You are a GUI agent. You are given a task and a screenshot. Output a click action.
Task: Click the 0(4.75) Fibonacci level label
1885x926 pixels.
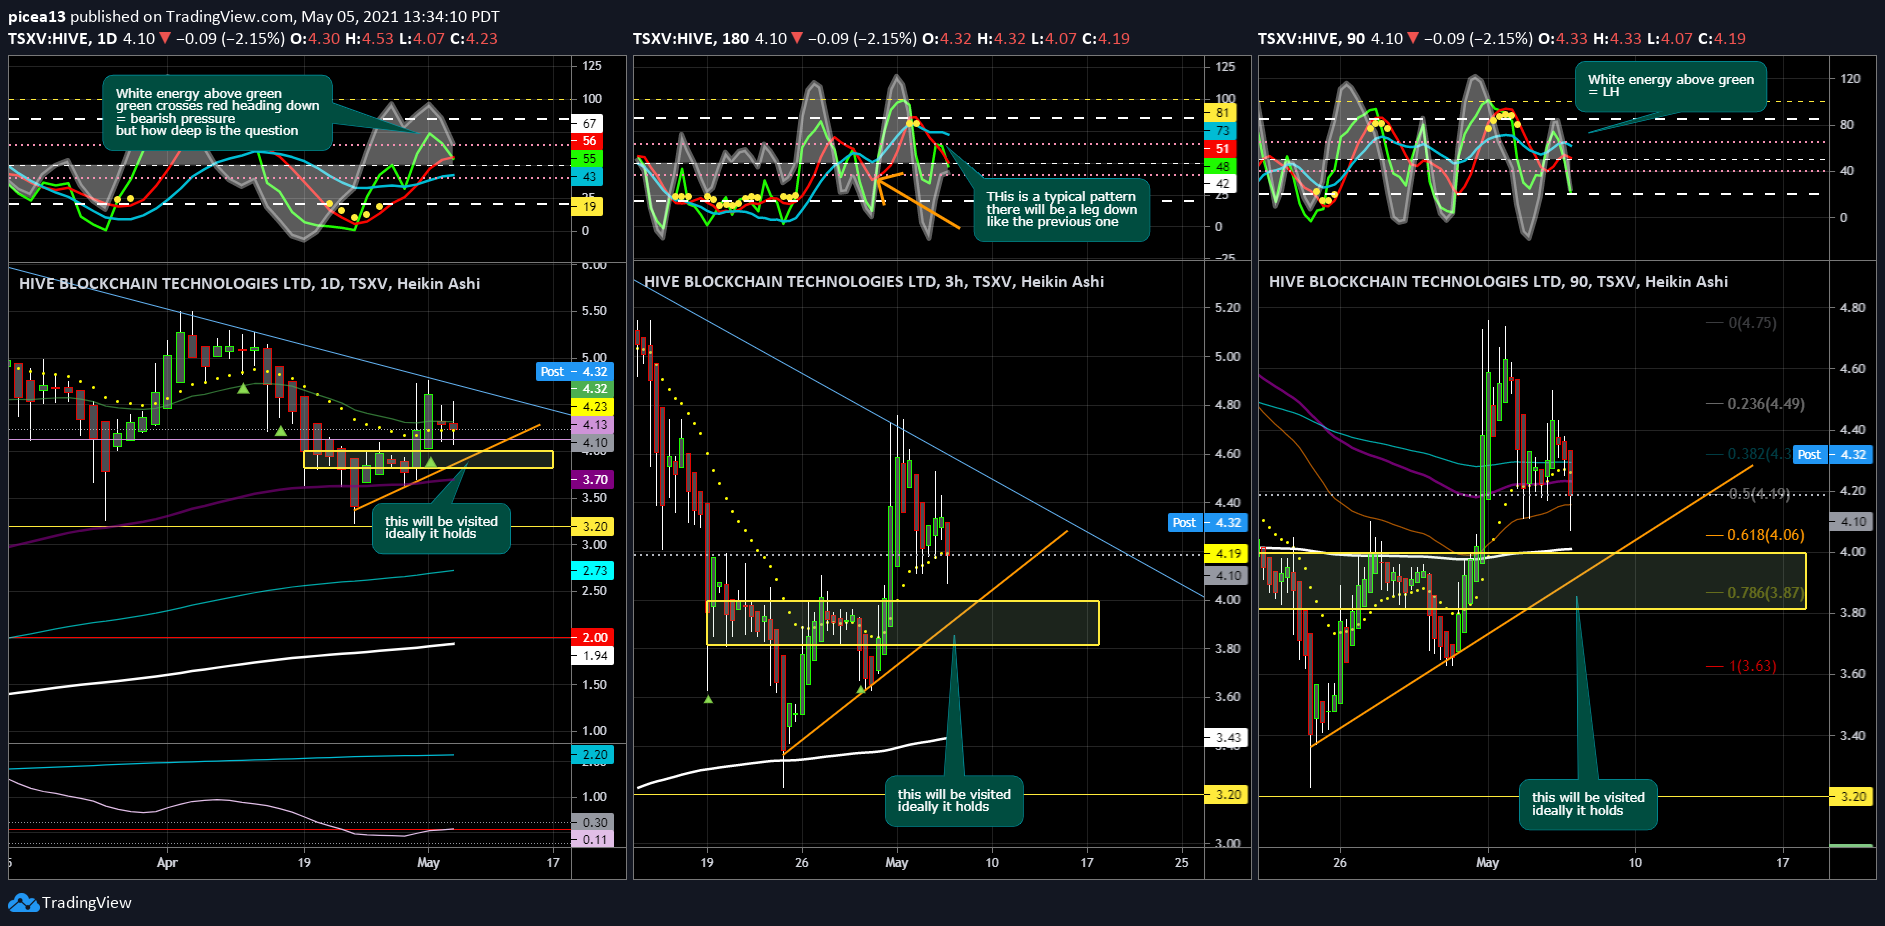[x=1752, y=323]
